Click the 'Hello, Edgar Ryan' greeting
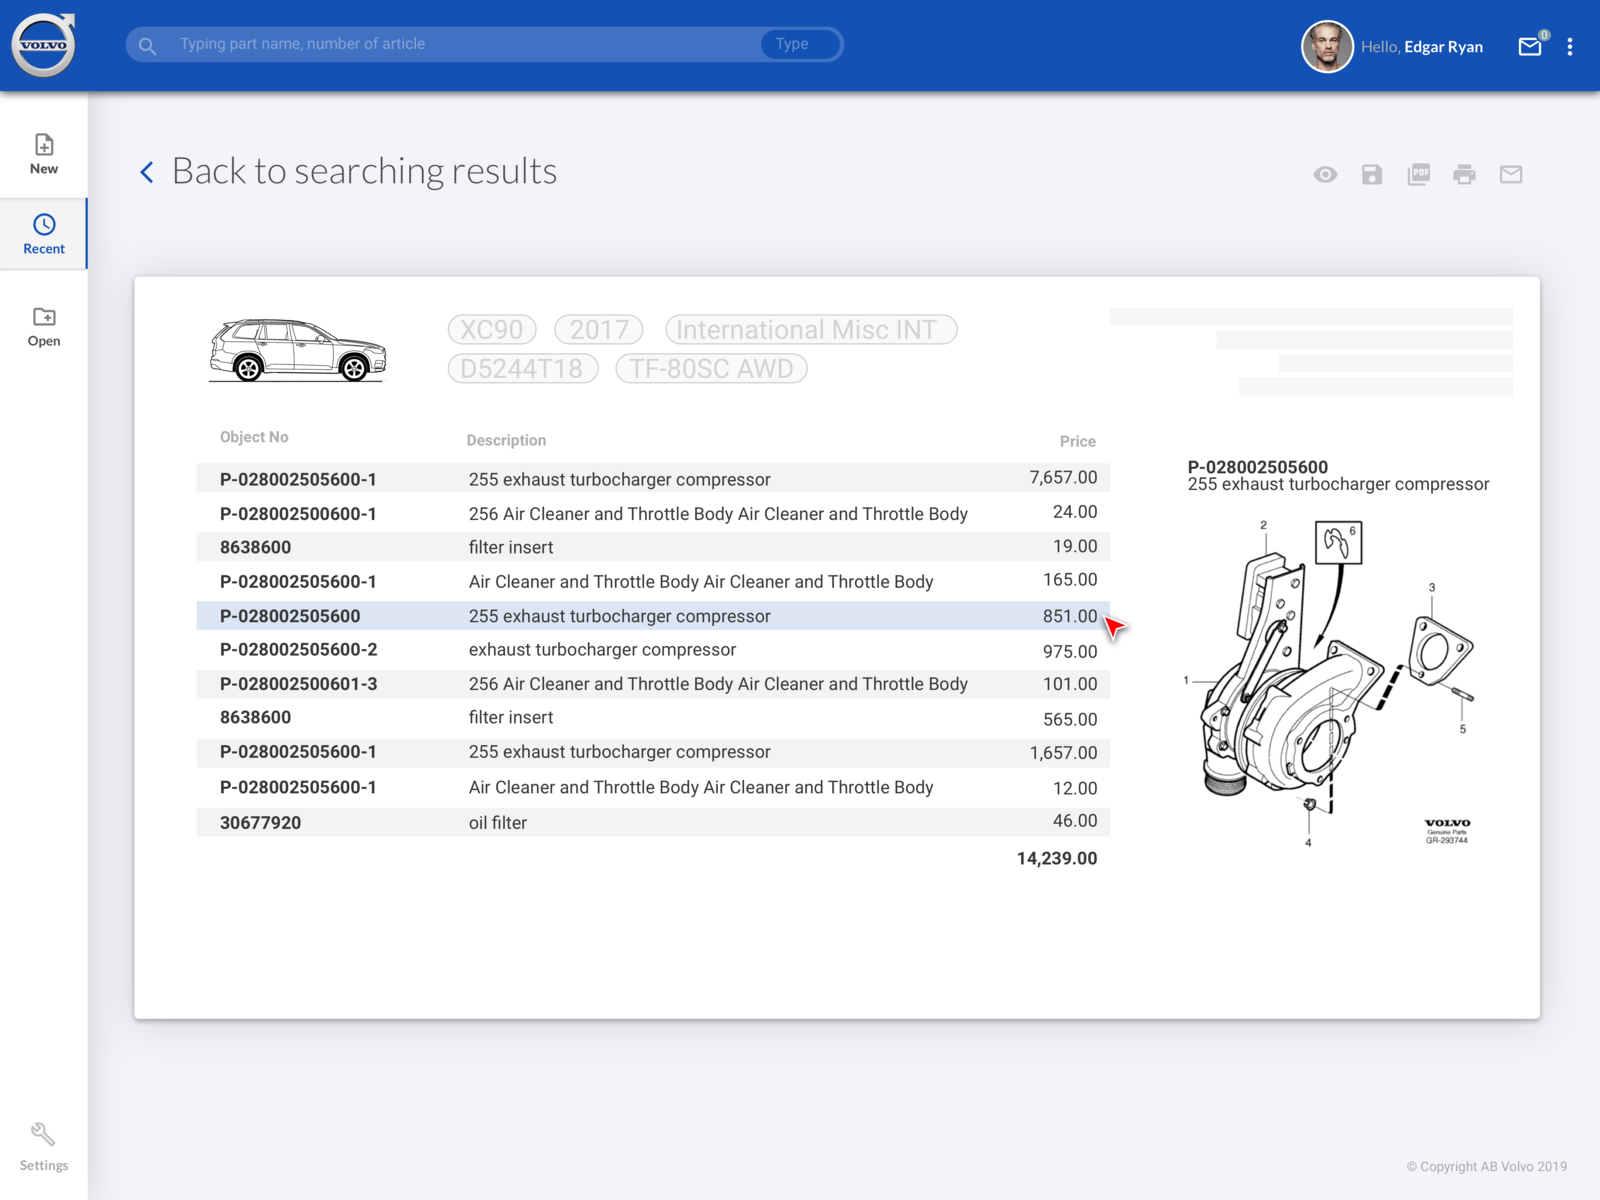 point(1422,47)
